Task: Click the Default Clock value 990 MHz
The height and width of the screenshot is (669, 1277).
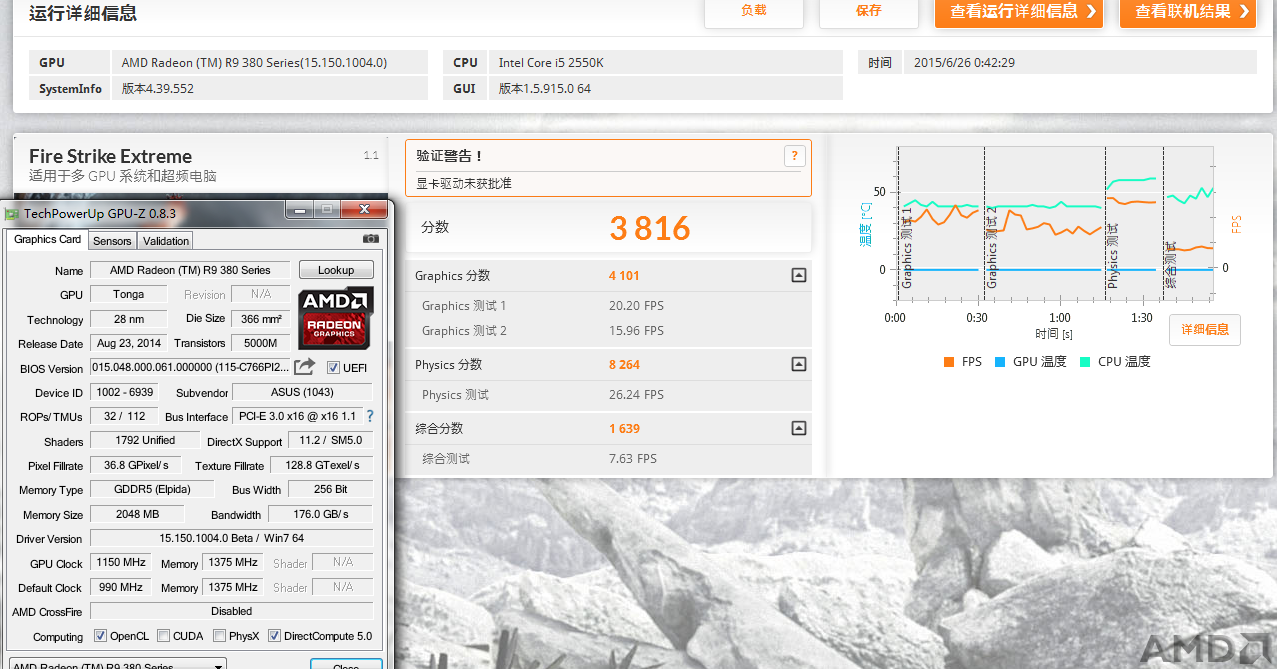Action: coord(121,587)
